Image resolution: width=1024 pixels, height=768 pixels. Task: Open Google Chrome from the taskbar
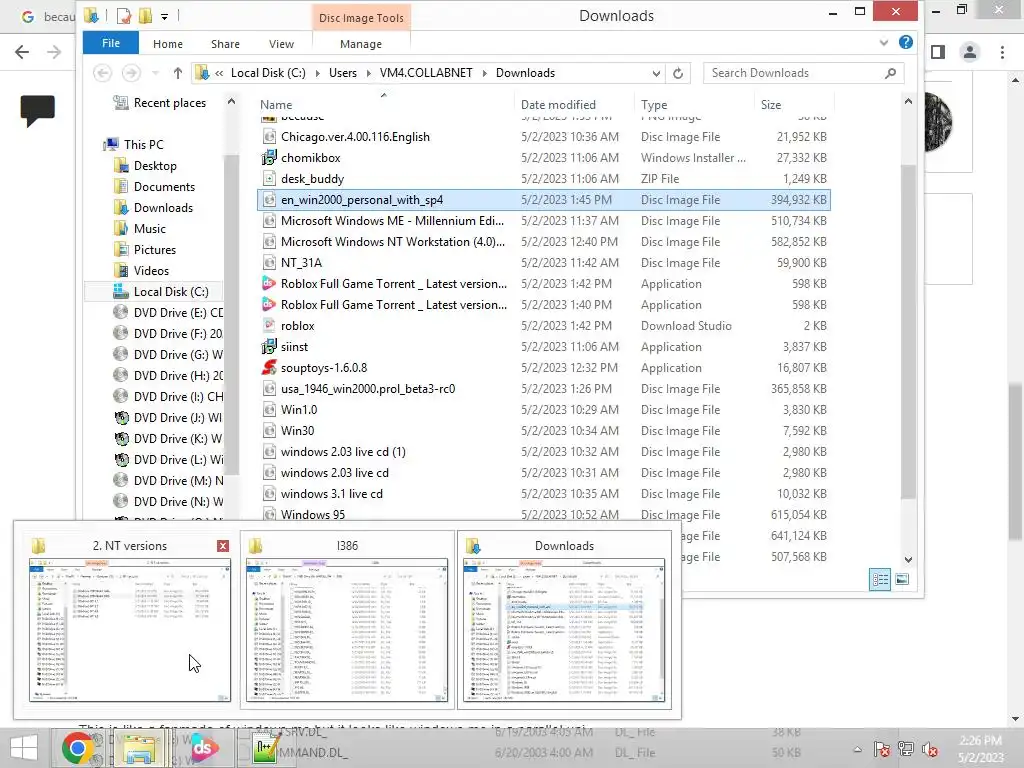pos(77,748)
